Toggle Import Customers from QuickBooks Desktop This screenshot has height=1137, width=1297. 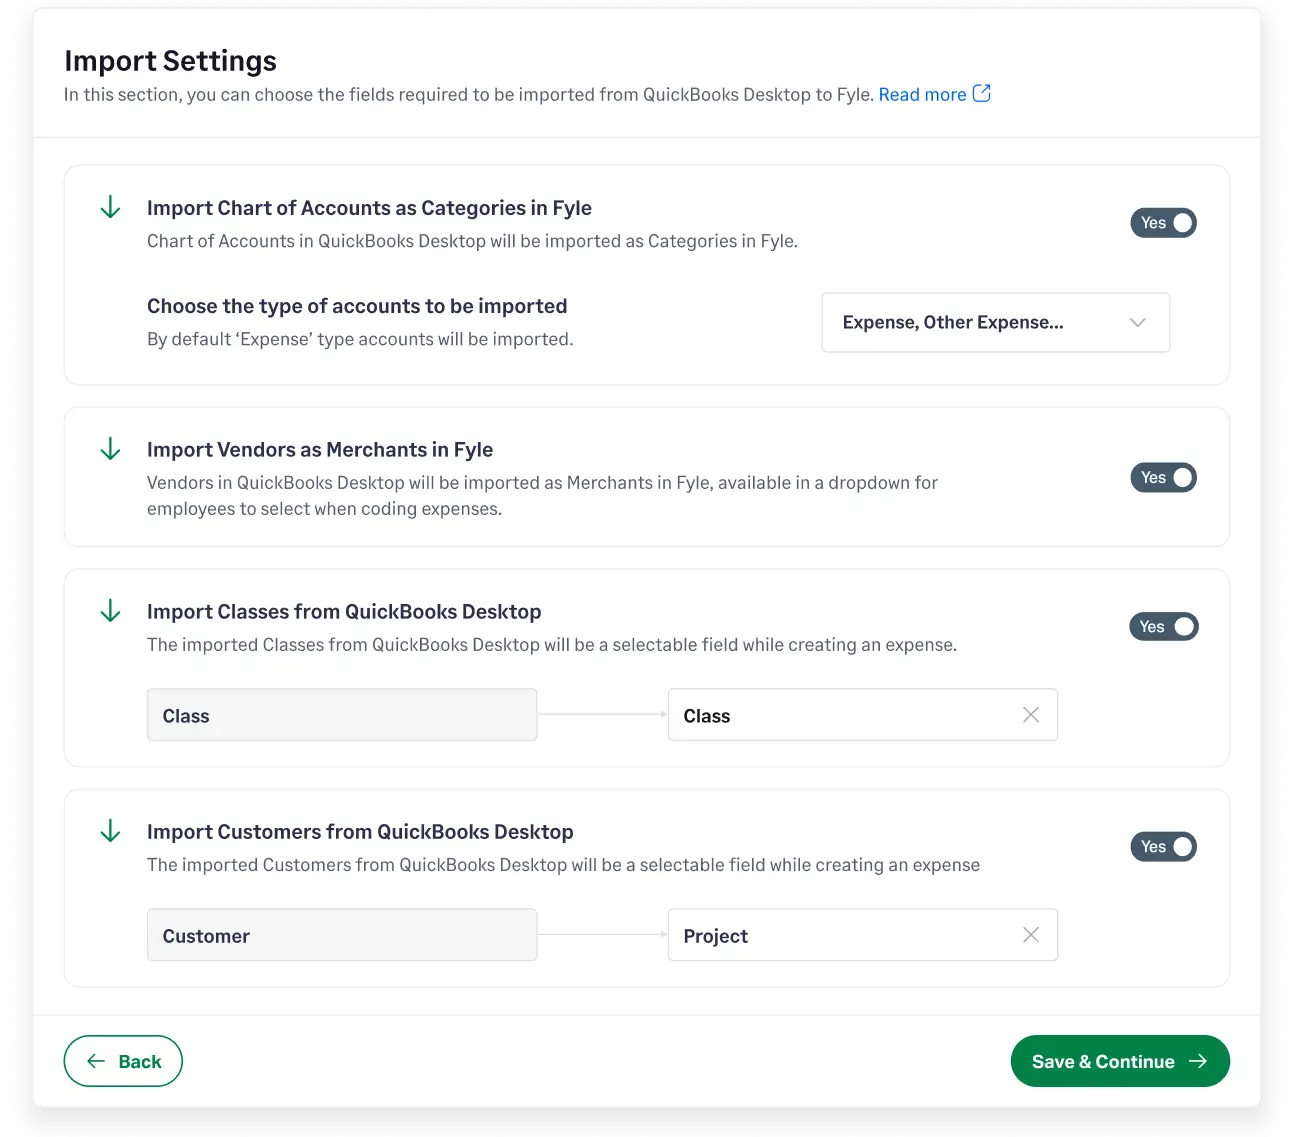point(1163,846)
